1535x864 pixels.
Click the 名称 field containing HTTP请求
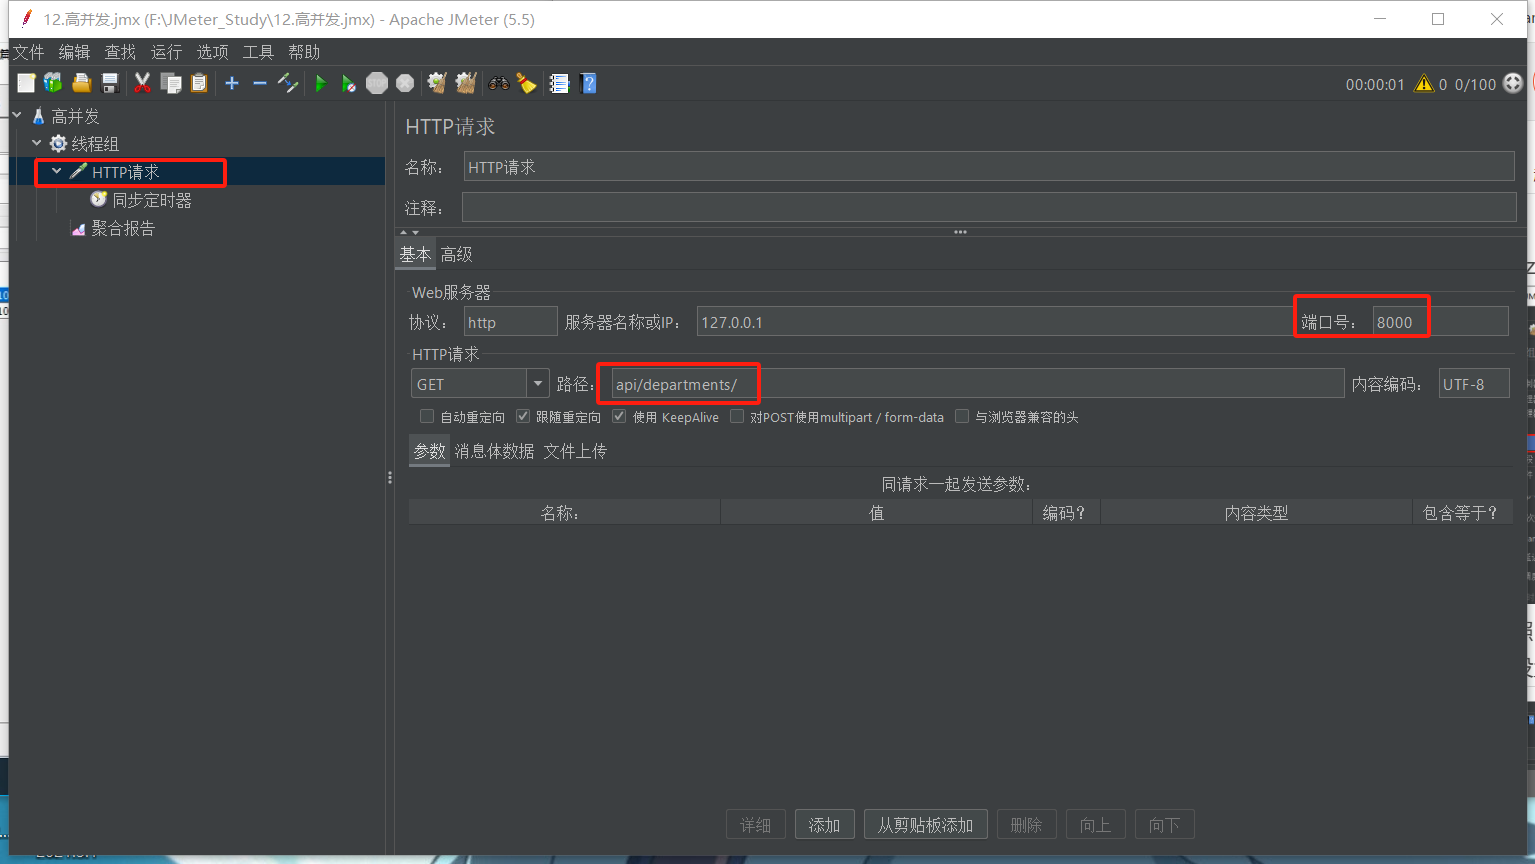point(989,167)
